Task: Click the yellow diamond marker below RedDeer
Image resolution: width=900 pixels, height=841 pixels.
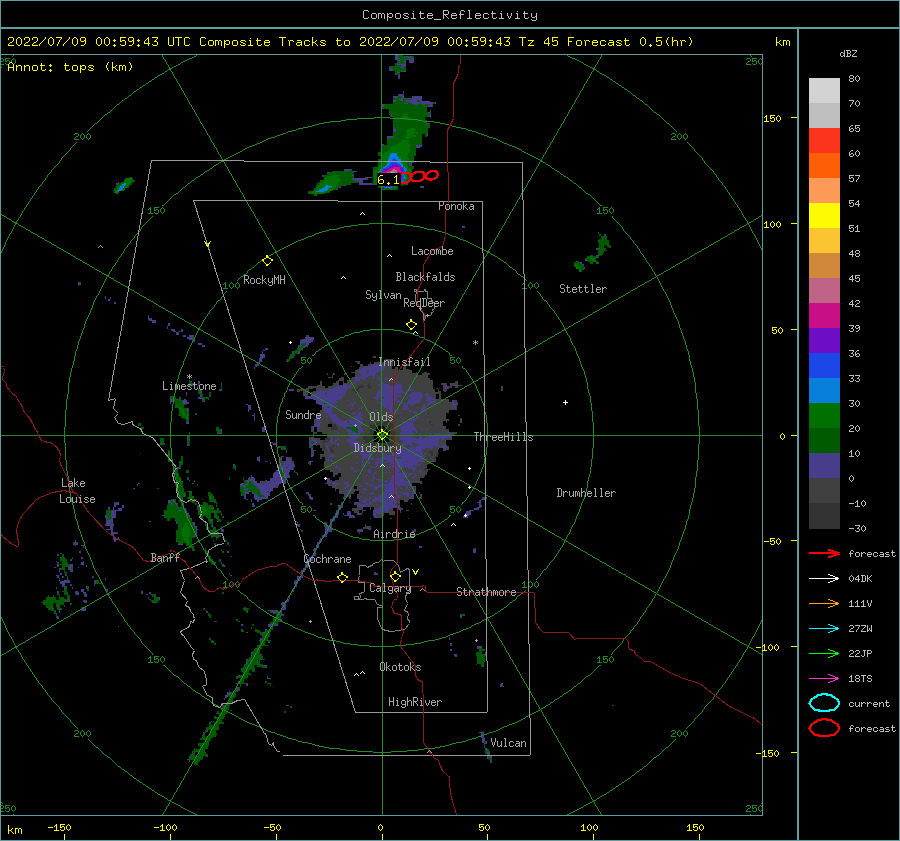Action: (411, 325)
